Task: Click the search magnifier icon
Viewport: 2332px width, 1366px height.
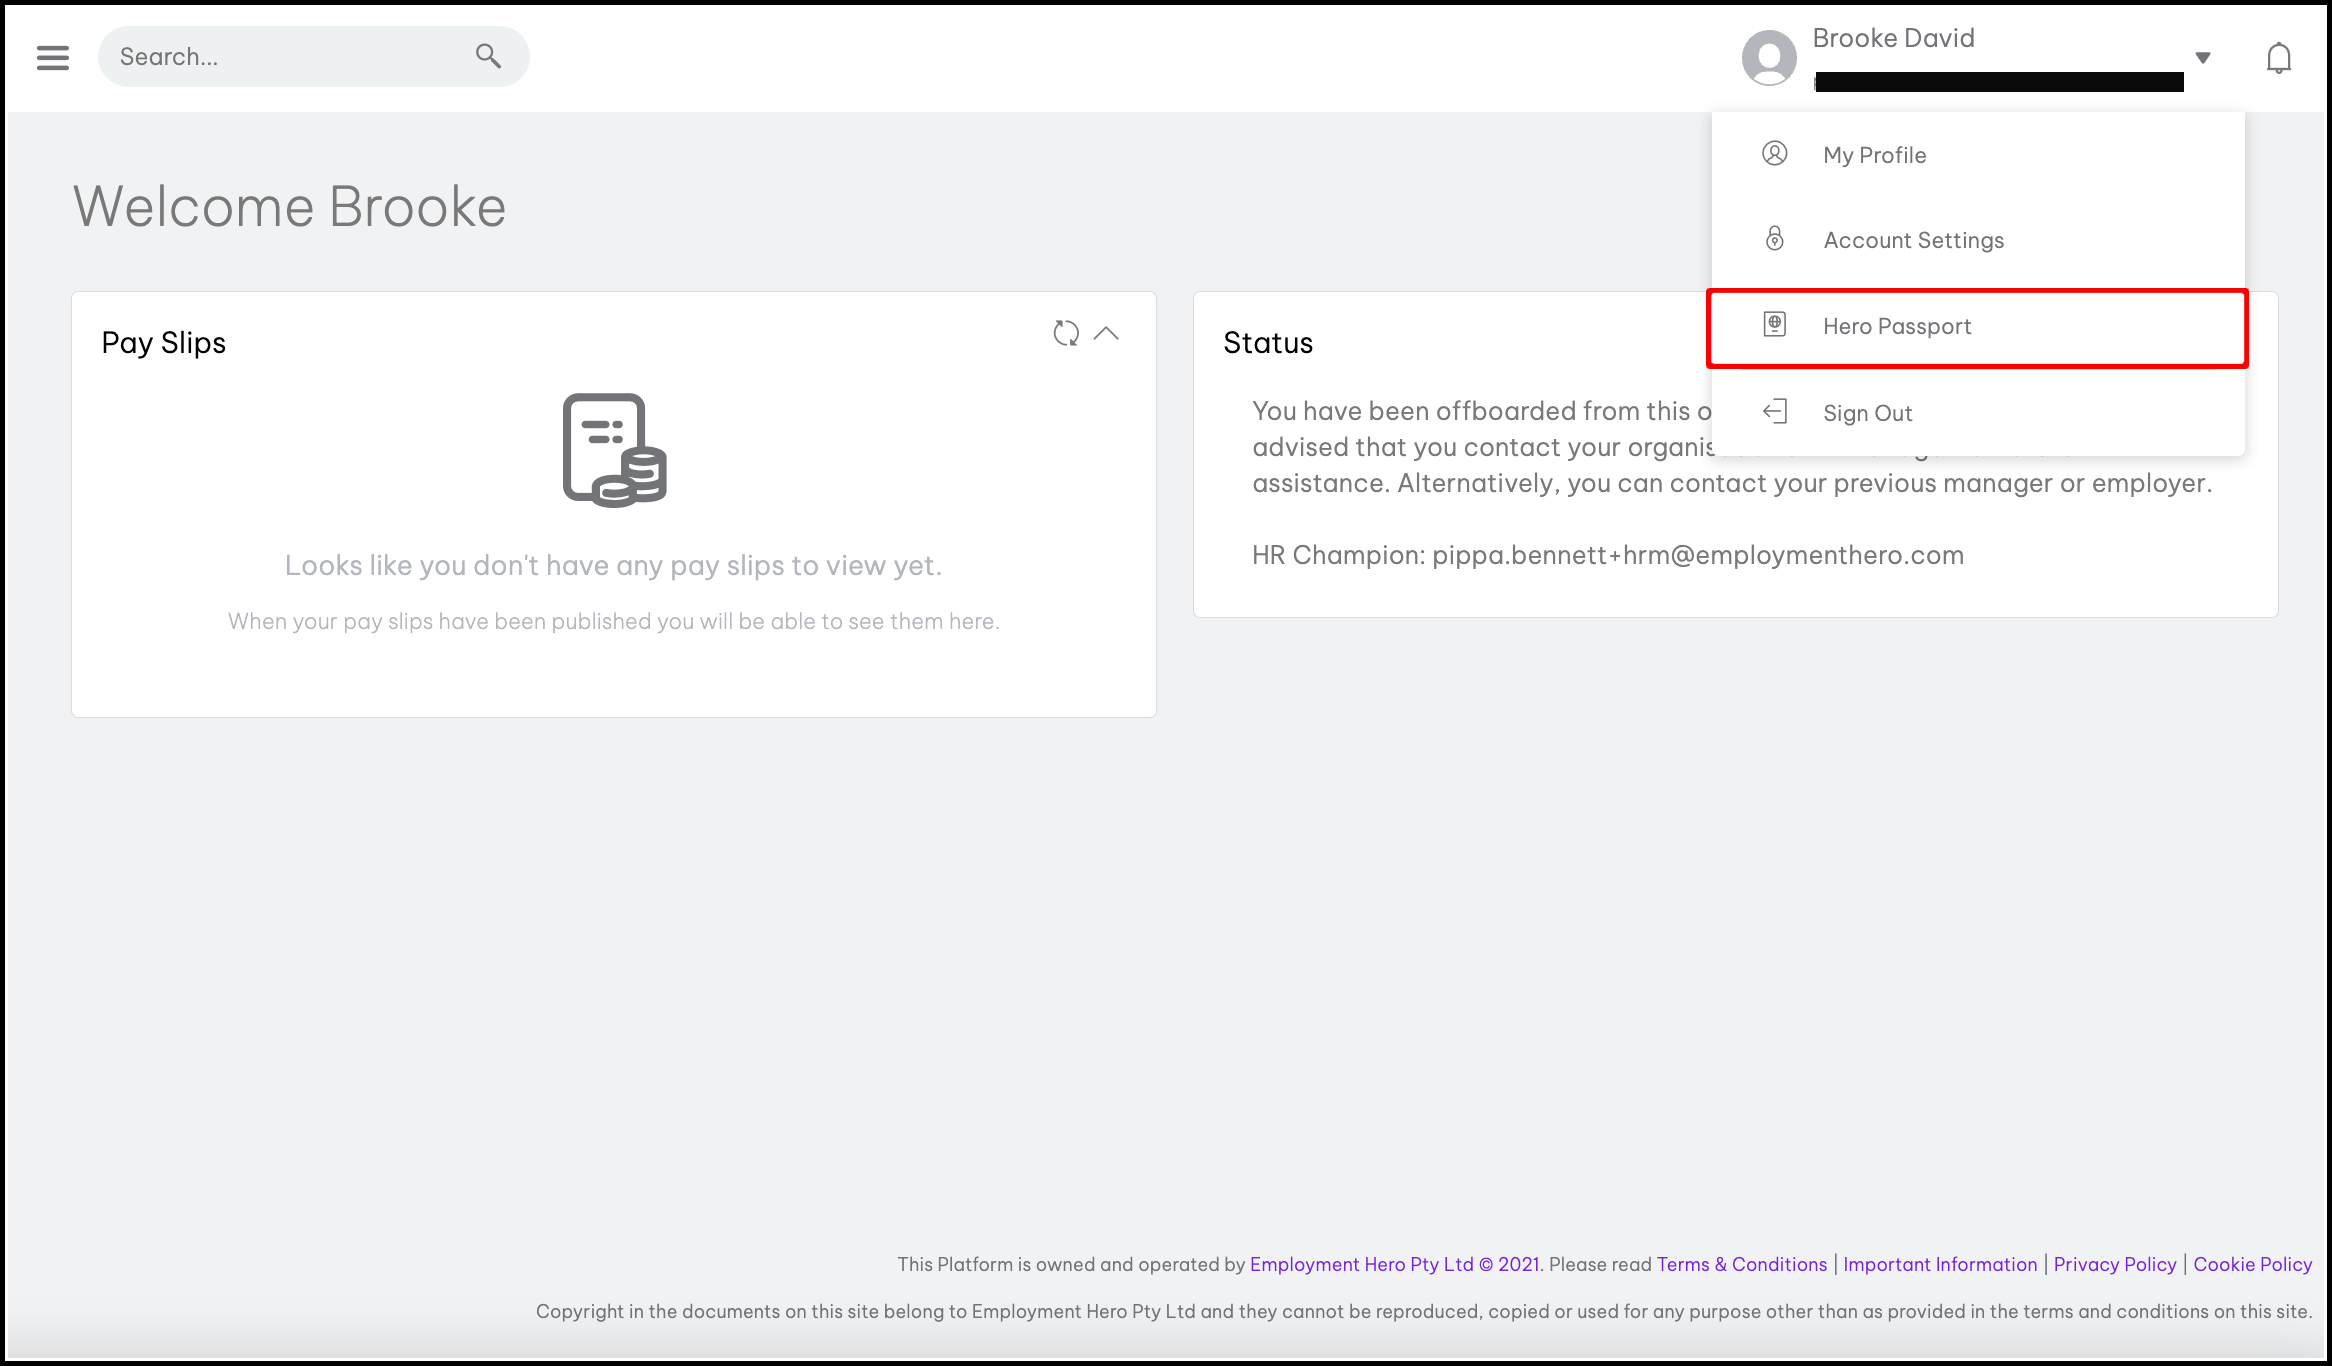Action: point(488,56)
